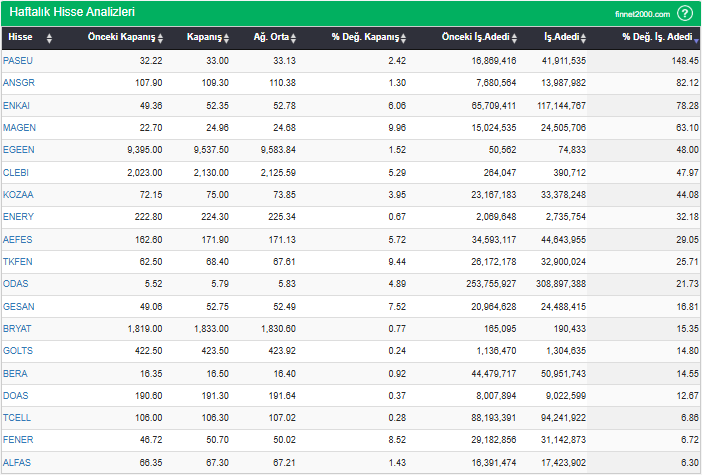Select GOLTS previous close 422.50
Image resolution: width=702 pixels, height=475 pixels.
pos(149,351)
